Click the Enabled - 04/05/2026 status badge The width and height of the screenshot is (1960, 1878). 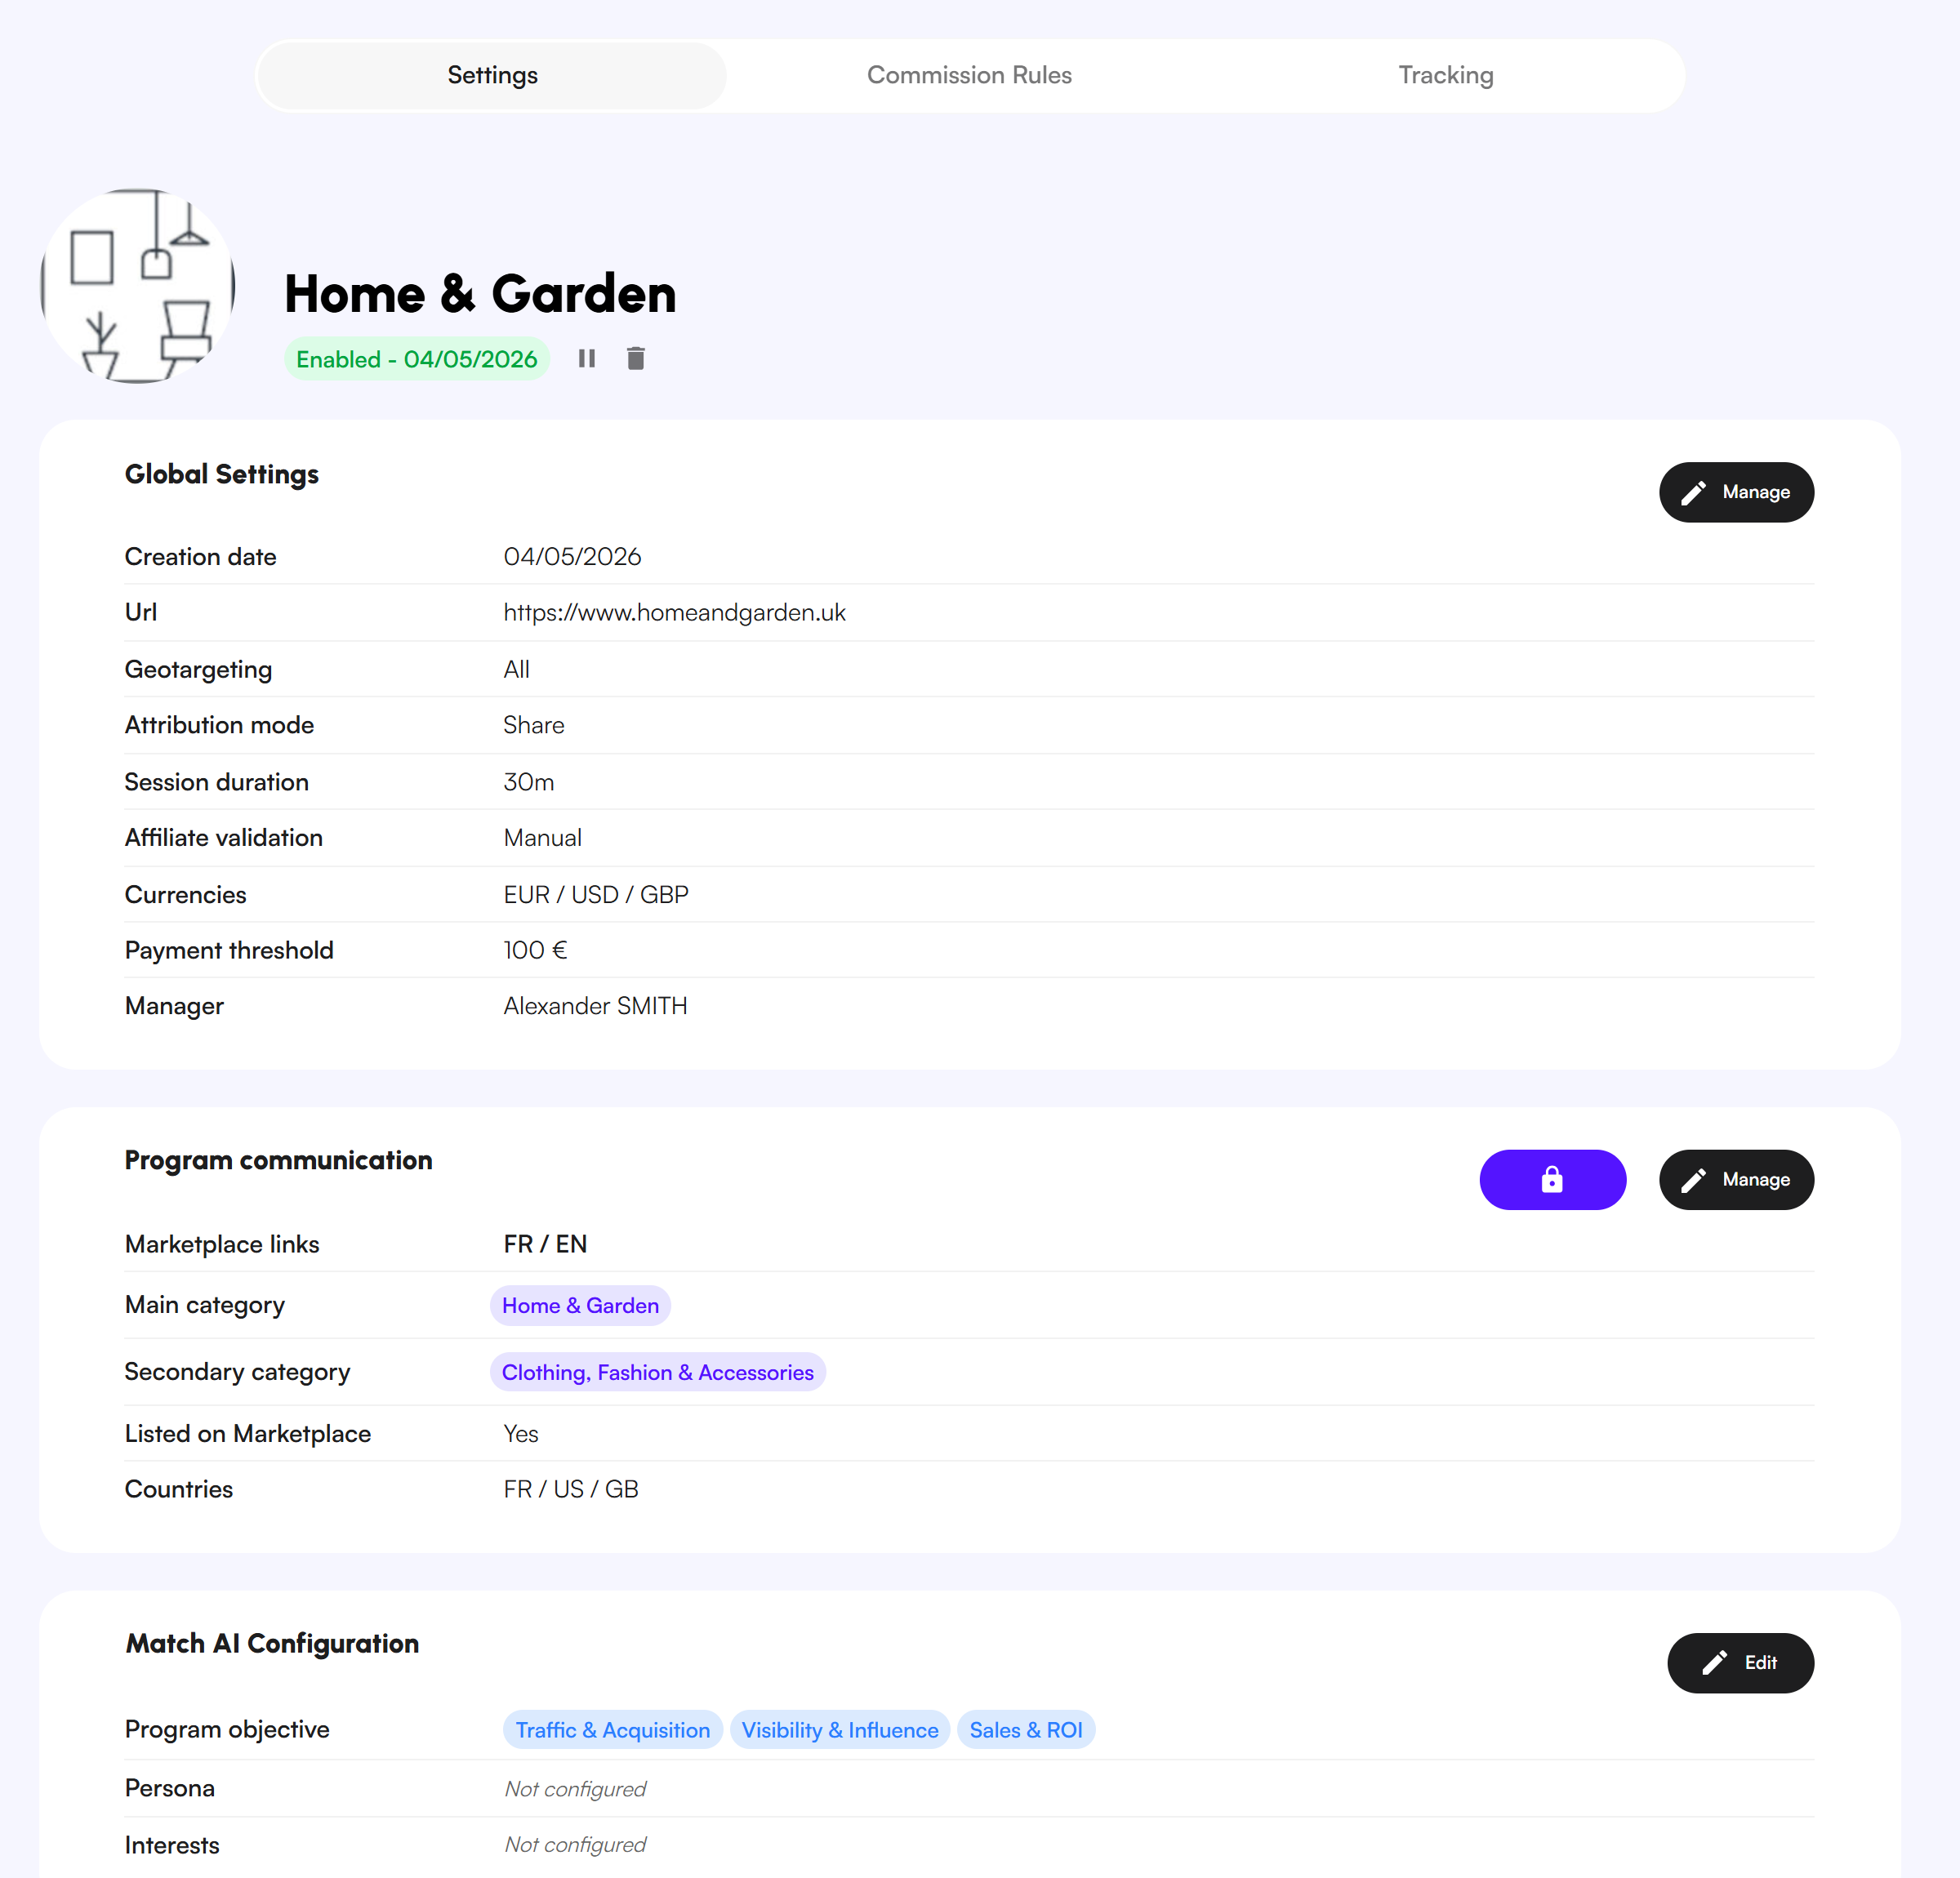tap(417, 359)
